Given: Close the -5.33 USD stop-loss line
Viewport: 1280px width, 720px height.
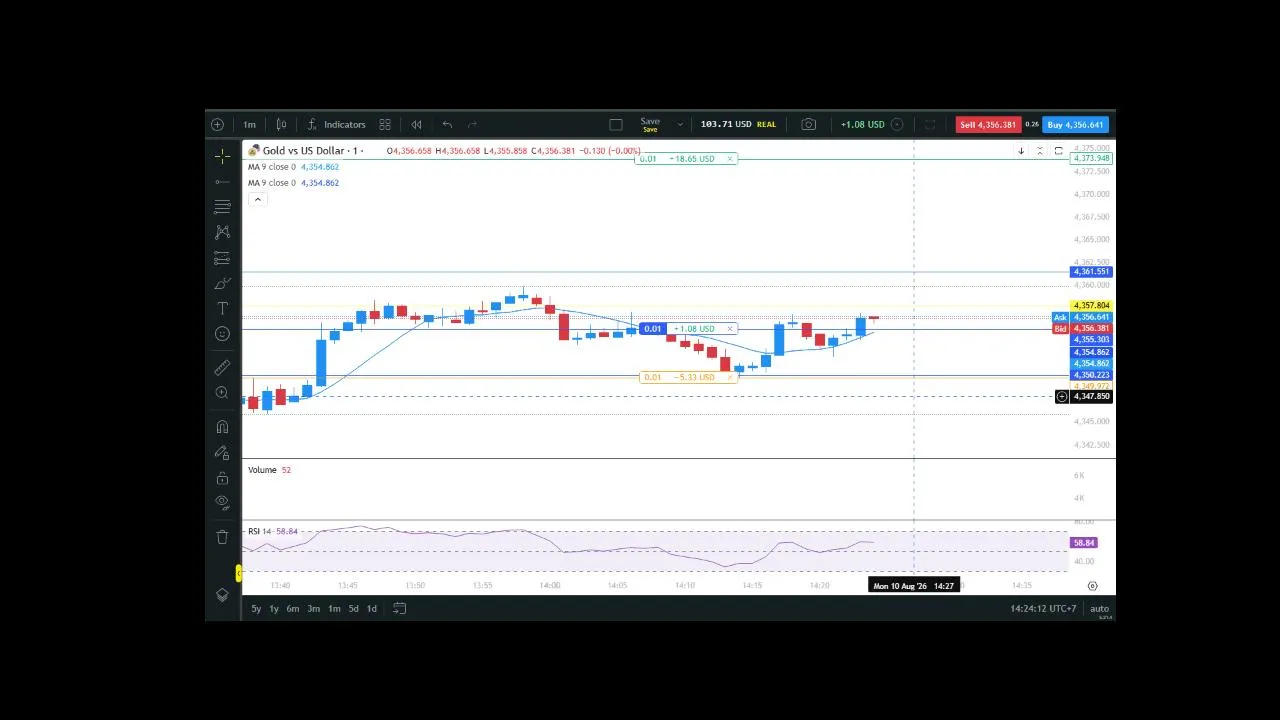Looking at the screenshot, I should click(730, 377).
